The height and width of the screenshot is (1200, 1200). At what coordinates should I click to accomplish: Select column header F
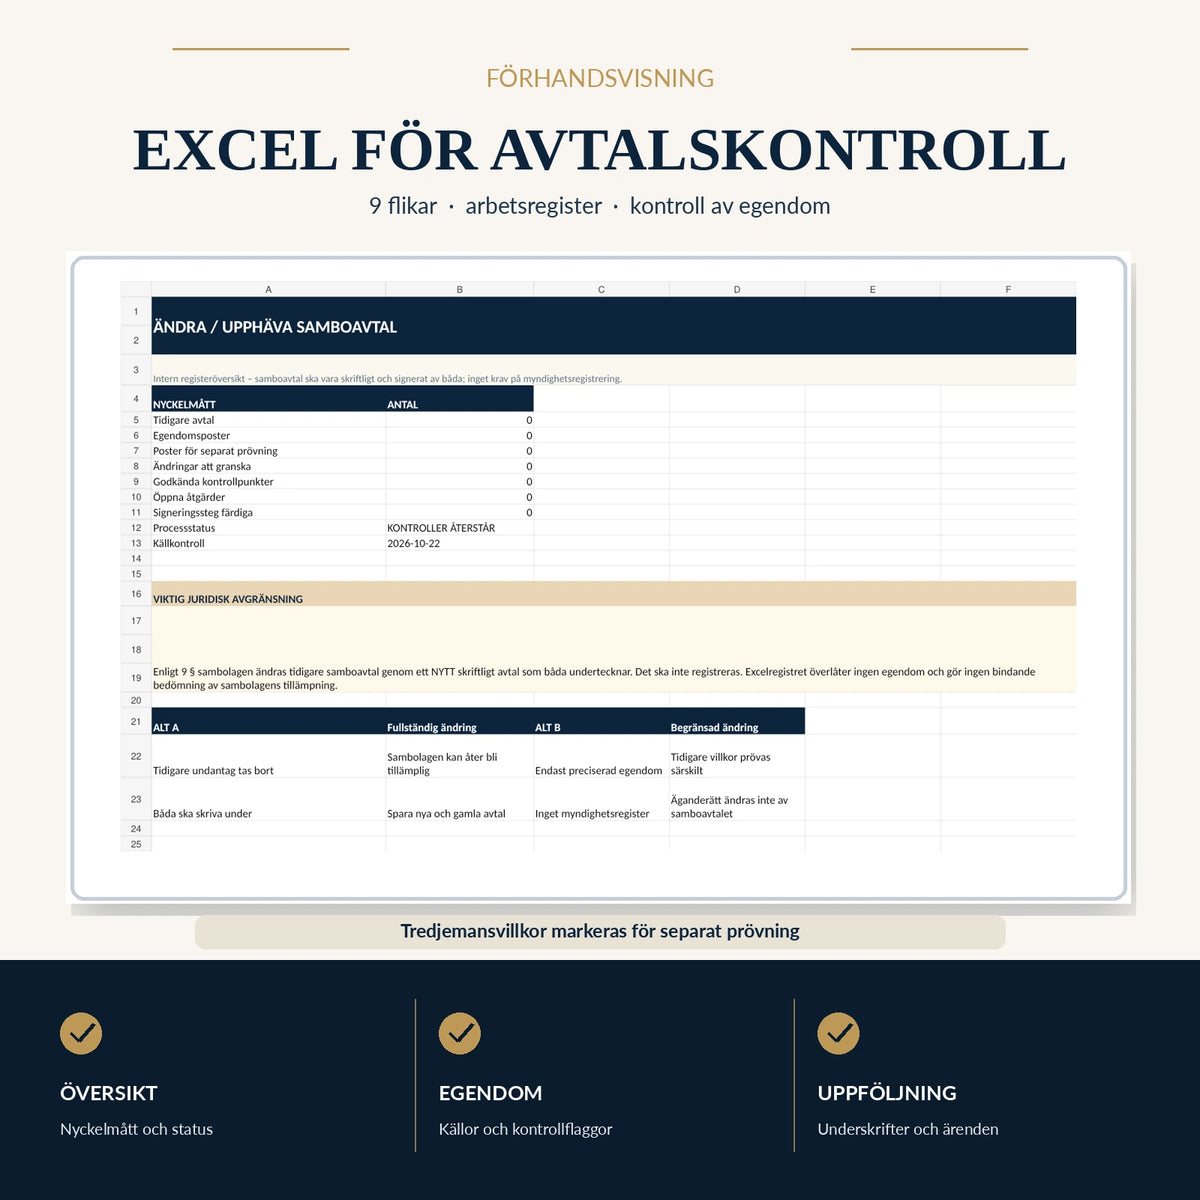(1008, 289)
